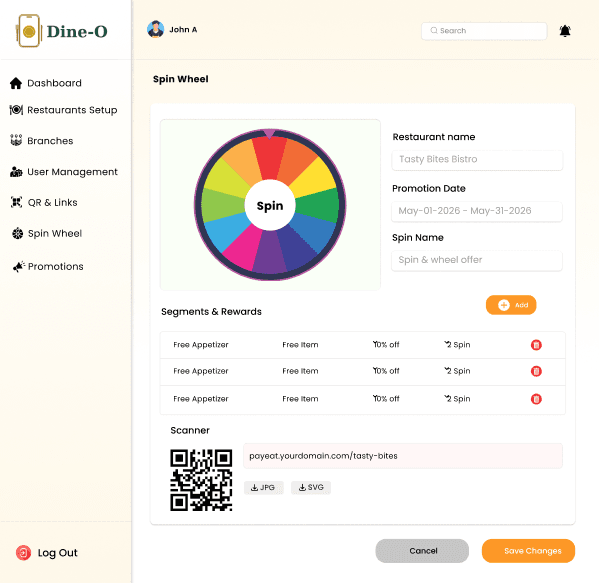599x583 pixels.
Task: Click Save Changes button
Action: (x=528, y=551)
